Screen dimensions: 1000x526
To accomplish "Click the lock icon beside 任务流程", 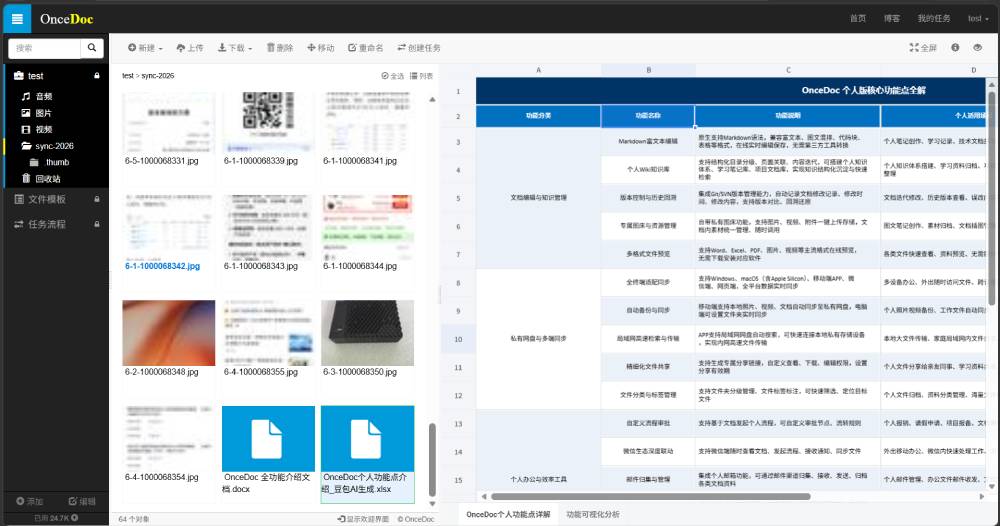I will (97, 224).
